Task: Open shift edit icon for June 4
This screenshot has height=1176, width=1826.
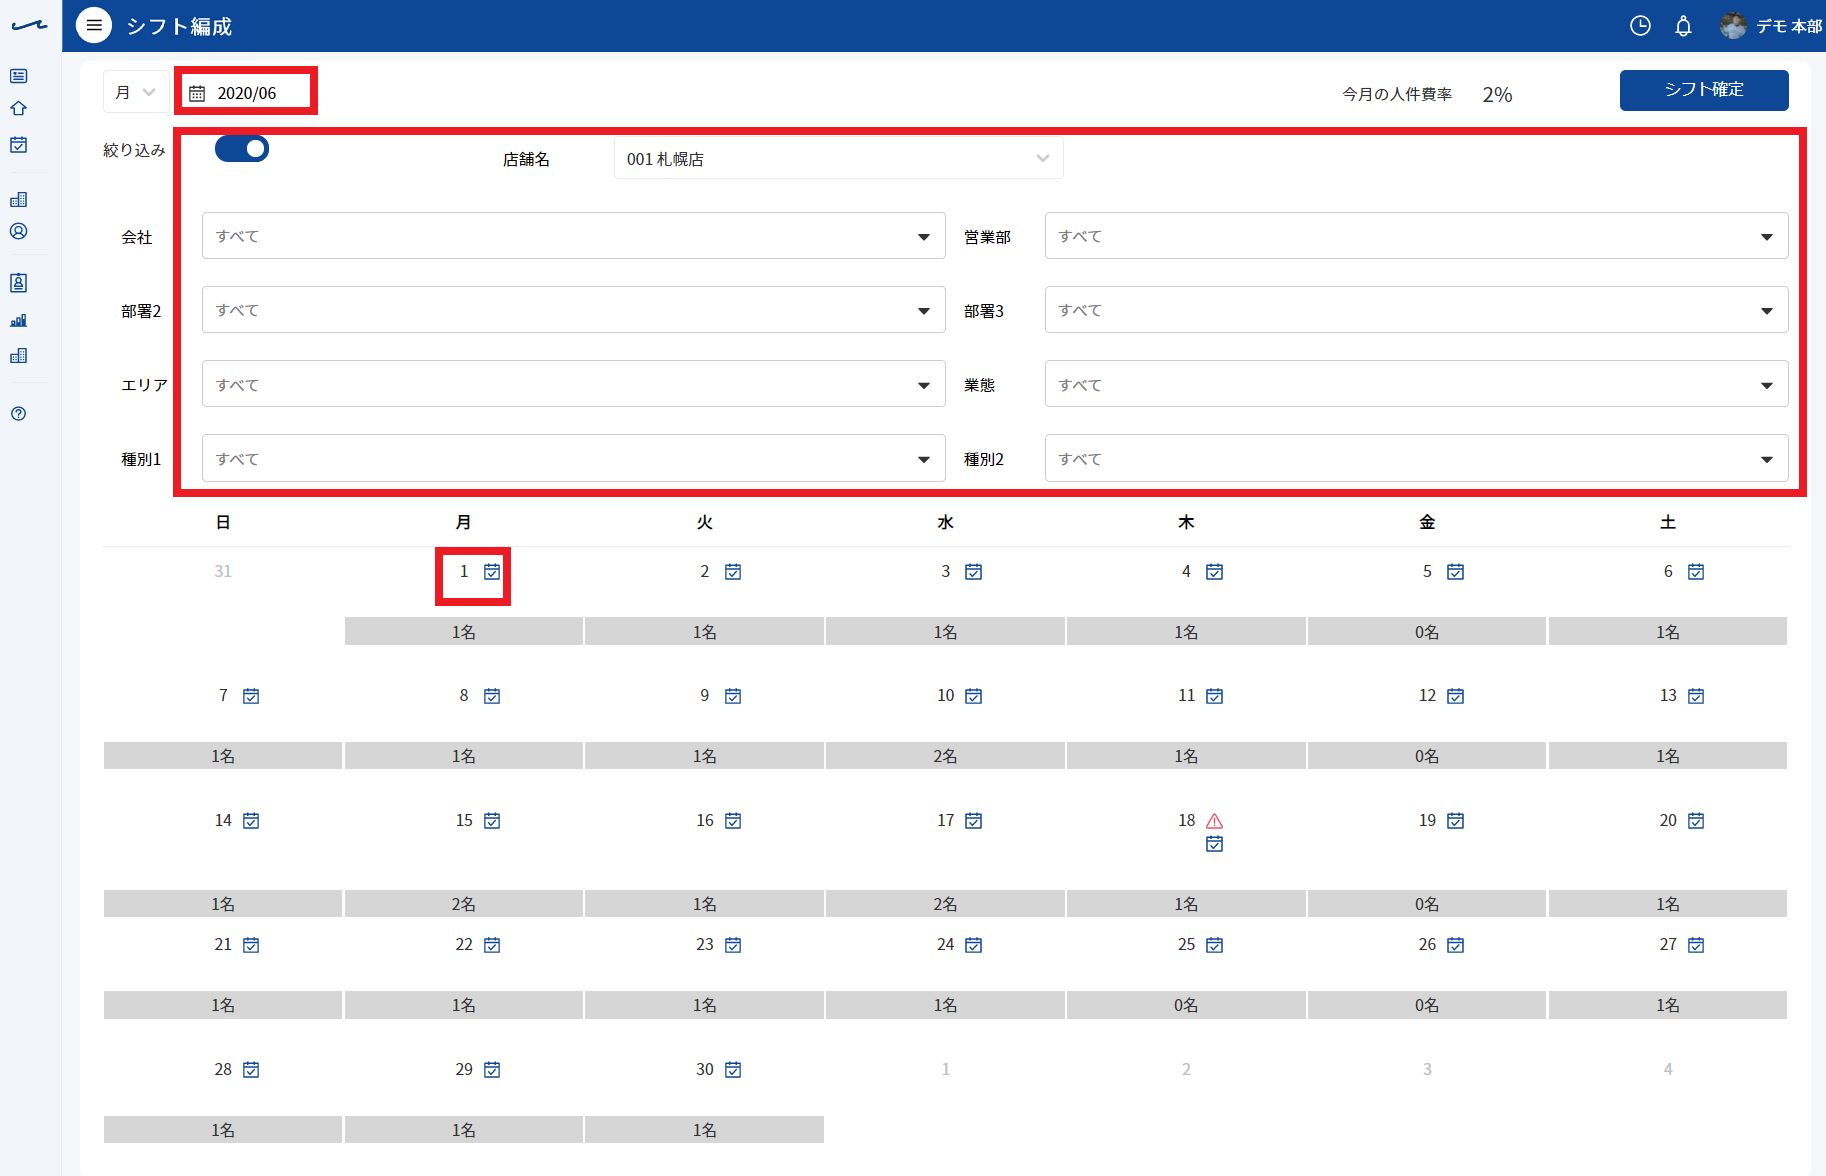Action: coord(1215,572)
